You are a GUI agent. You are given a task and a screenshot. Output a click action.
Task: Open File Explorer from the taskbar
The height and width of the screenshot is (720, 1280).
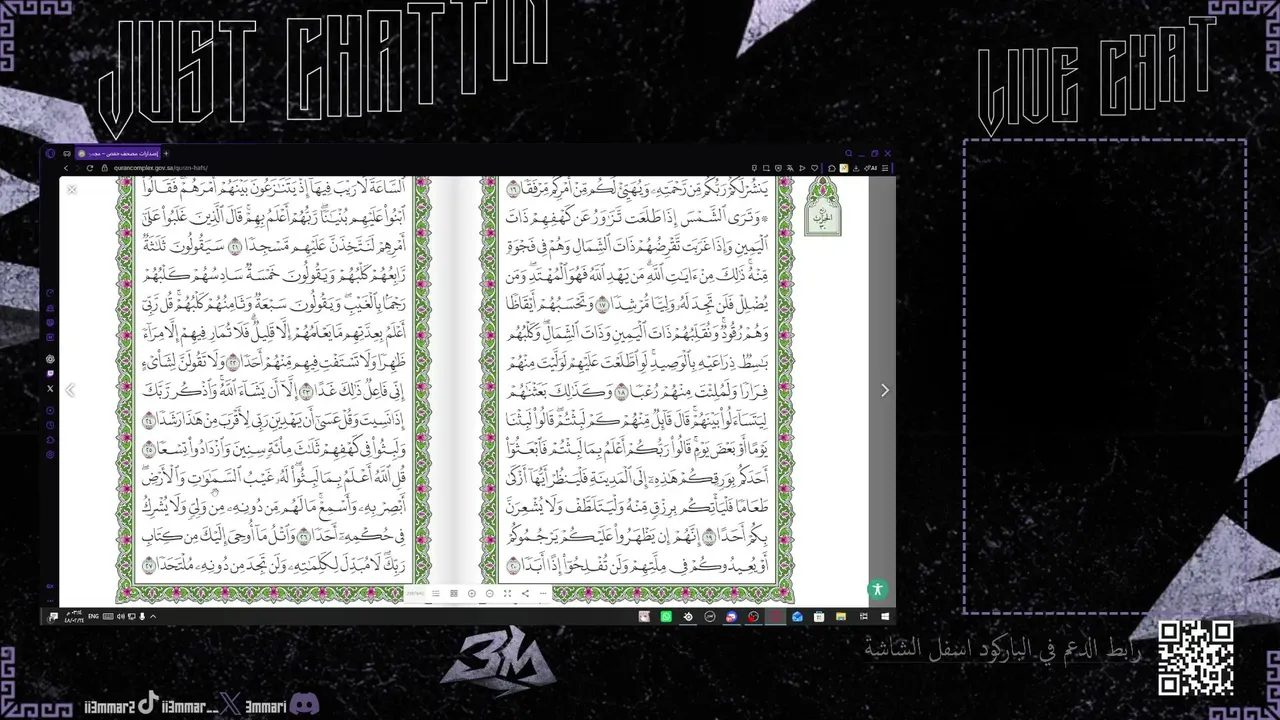tap(841, 617)
